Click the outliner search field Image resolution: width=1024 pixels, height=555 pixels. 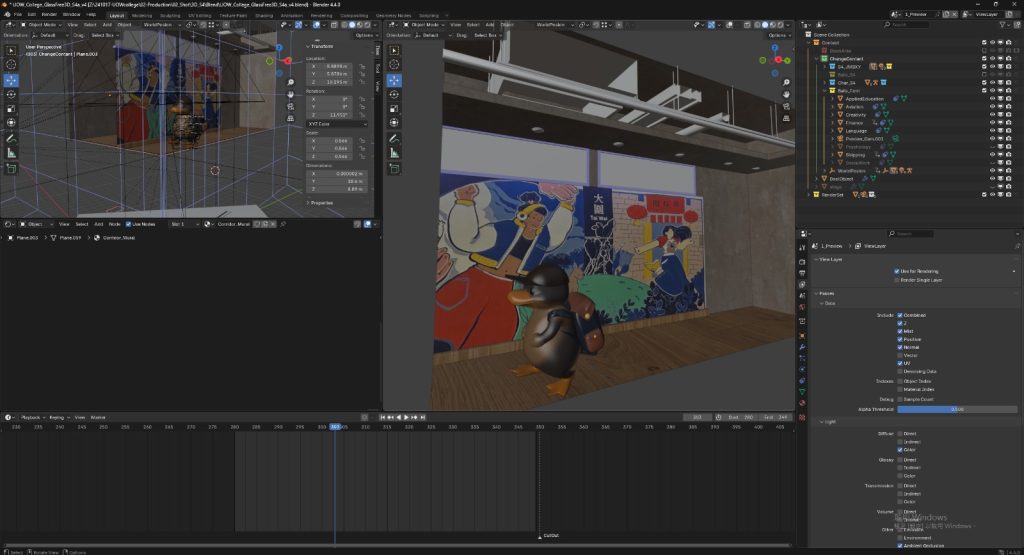905,24
